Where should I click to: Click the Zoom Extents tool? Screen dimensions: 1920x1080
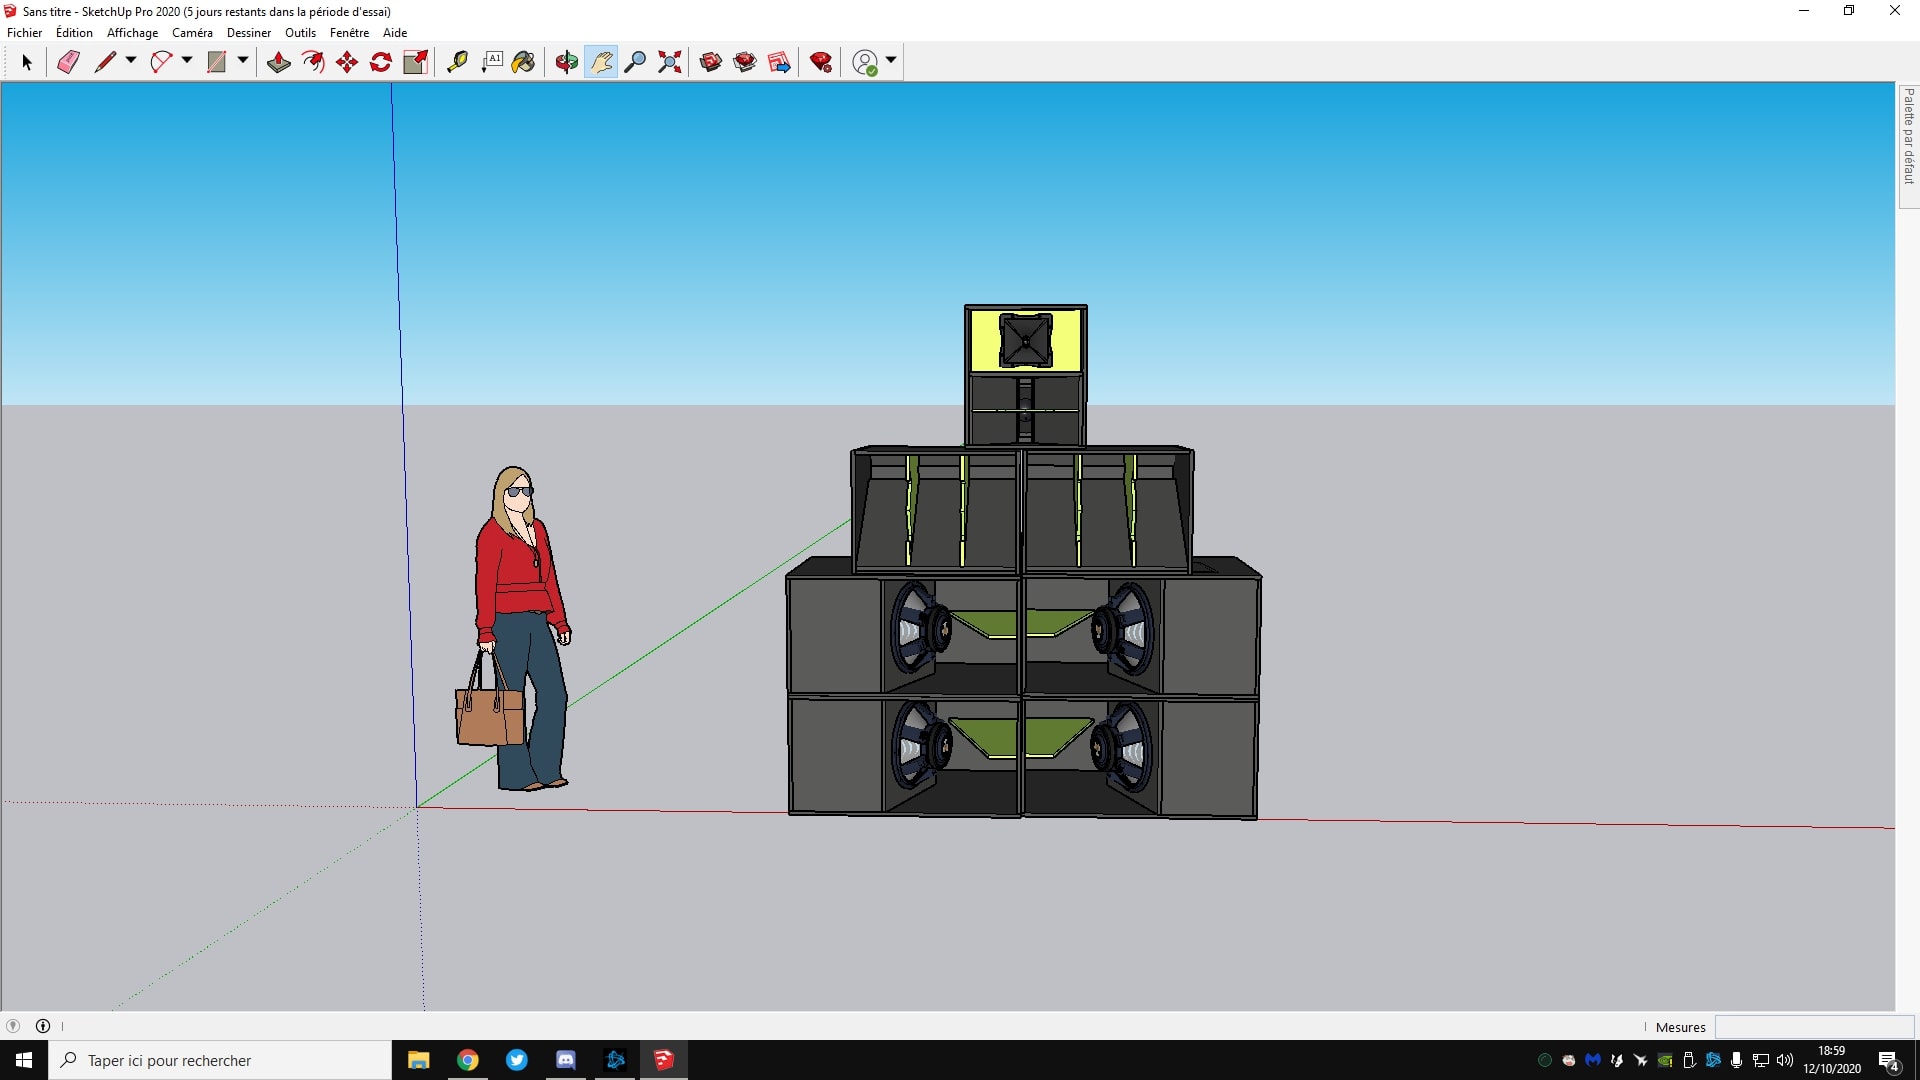click(x=670, y=62)
